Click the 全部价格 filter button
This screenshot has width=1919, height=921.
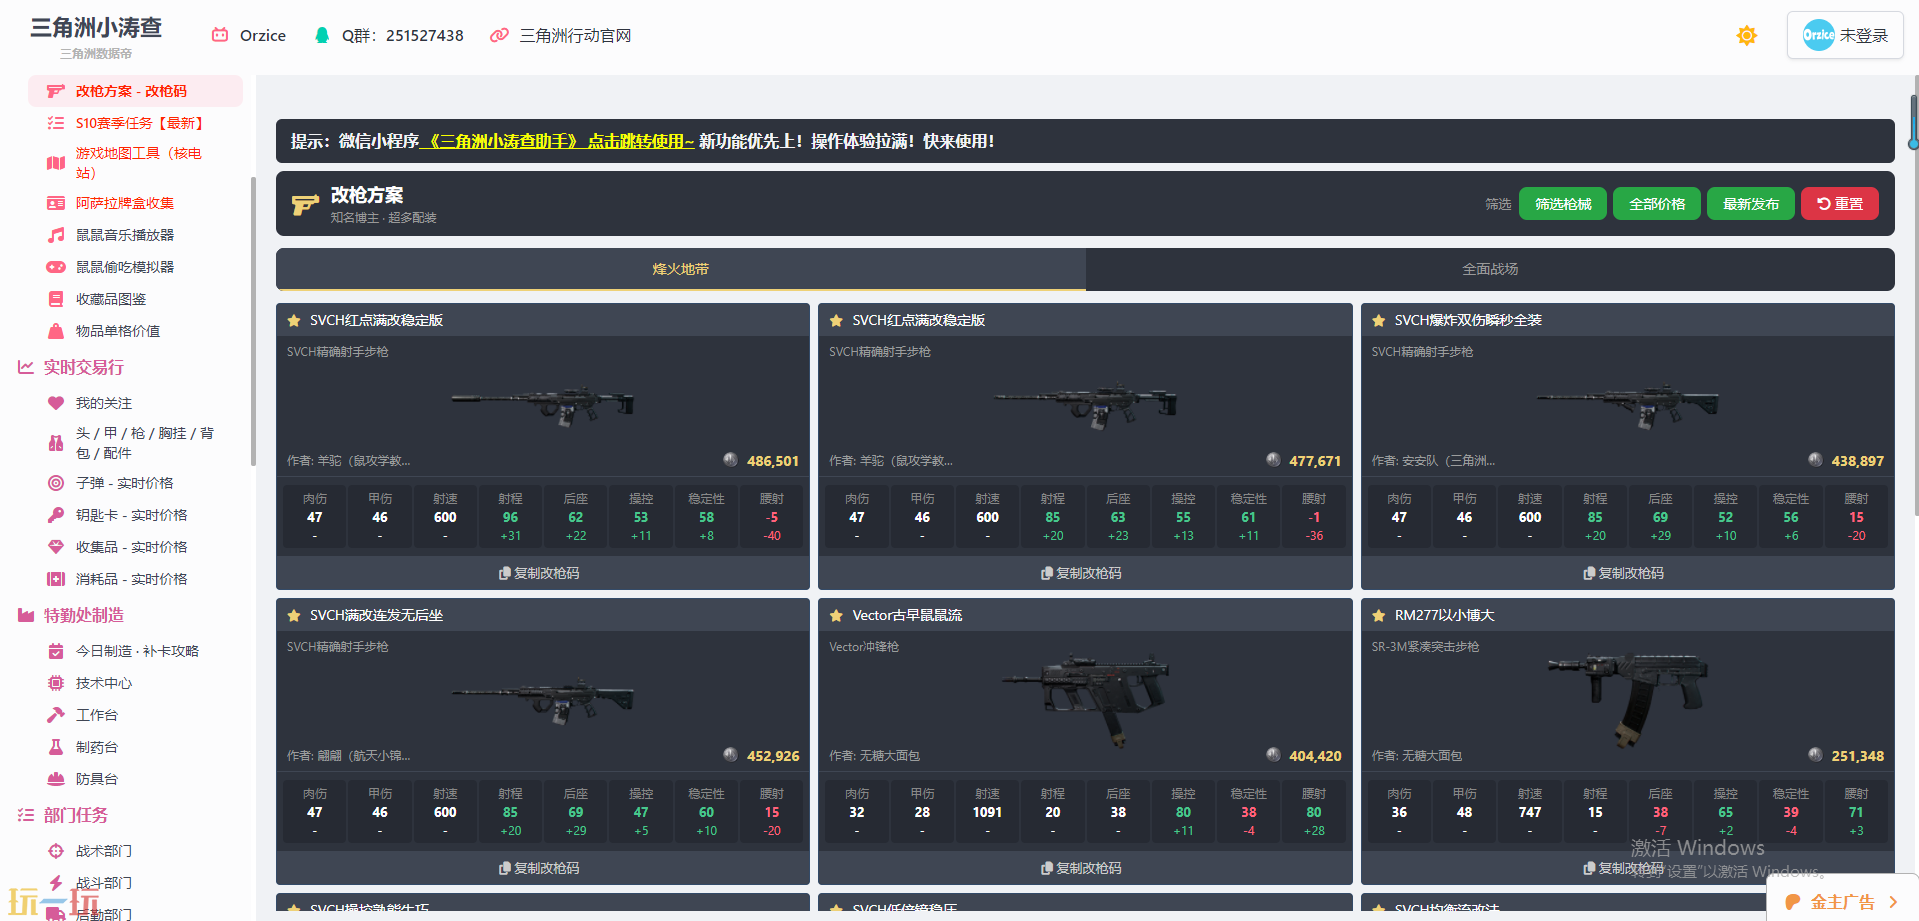(x=1657, y=204)
